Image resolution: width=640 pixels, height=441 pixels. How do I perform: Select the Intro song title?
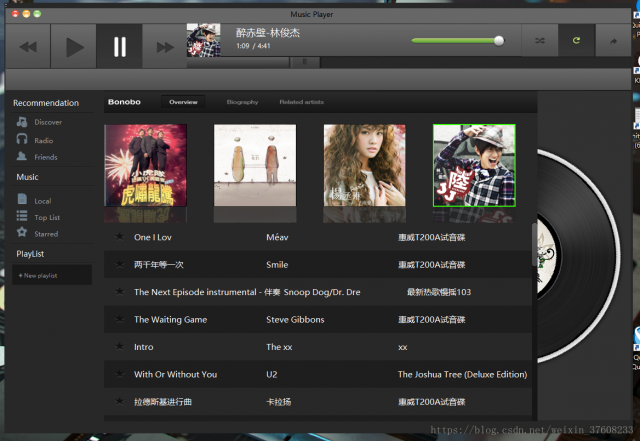(144, 347)
